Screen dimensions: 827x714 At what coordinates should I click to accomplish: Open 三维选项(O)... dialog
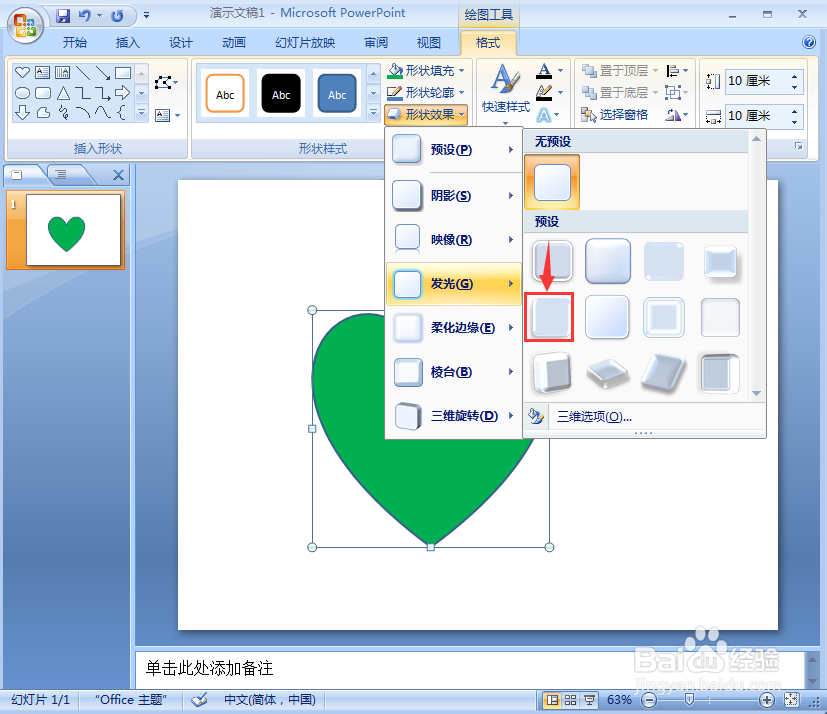click(x=594, y=417)
